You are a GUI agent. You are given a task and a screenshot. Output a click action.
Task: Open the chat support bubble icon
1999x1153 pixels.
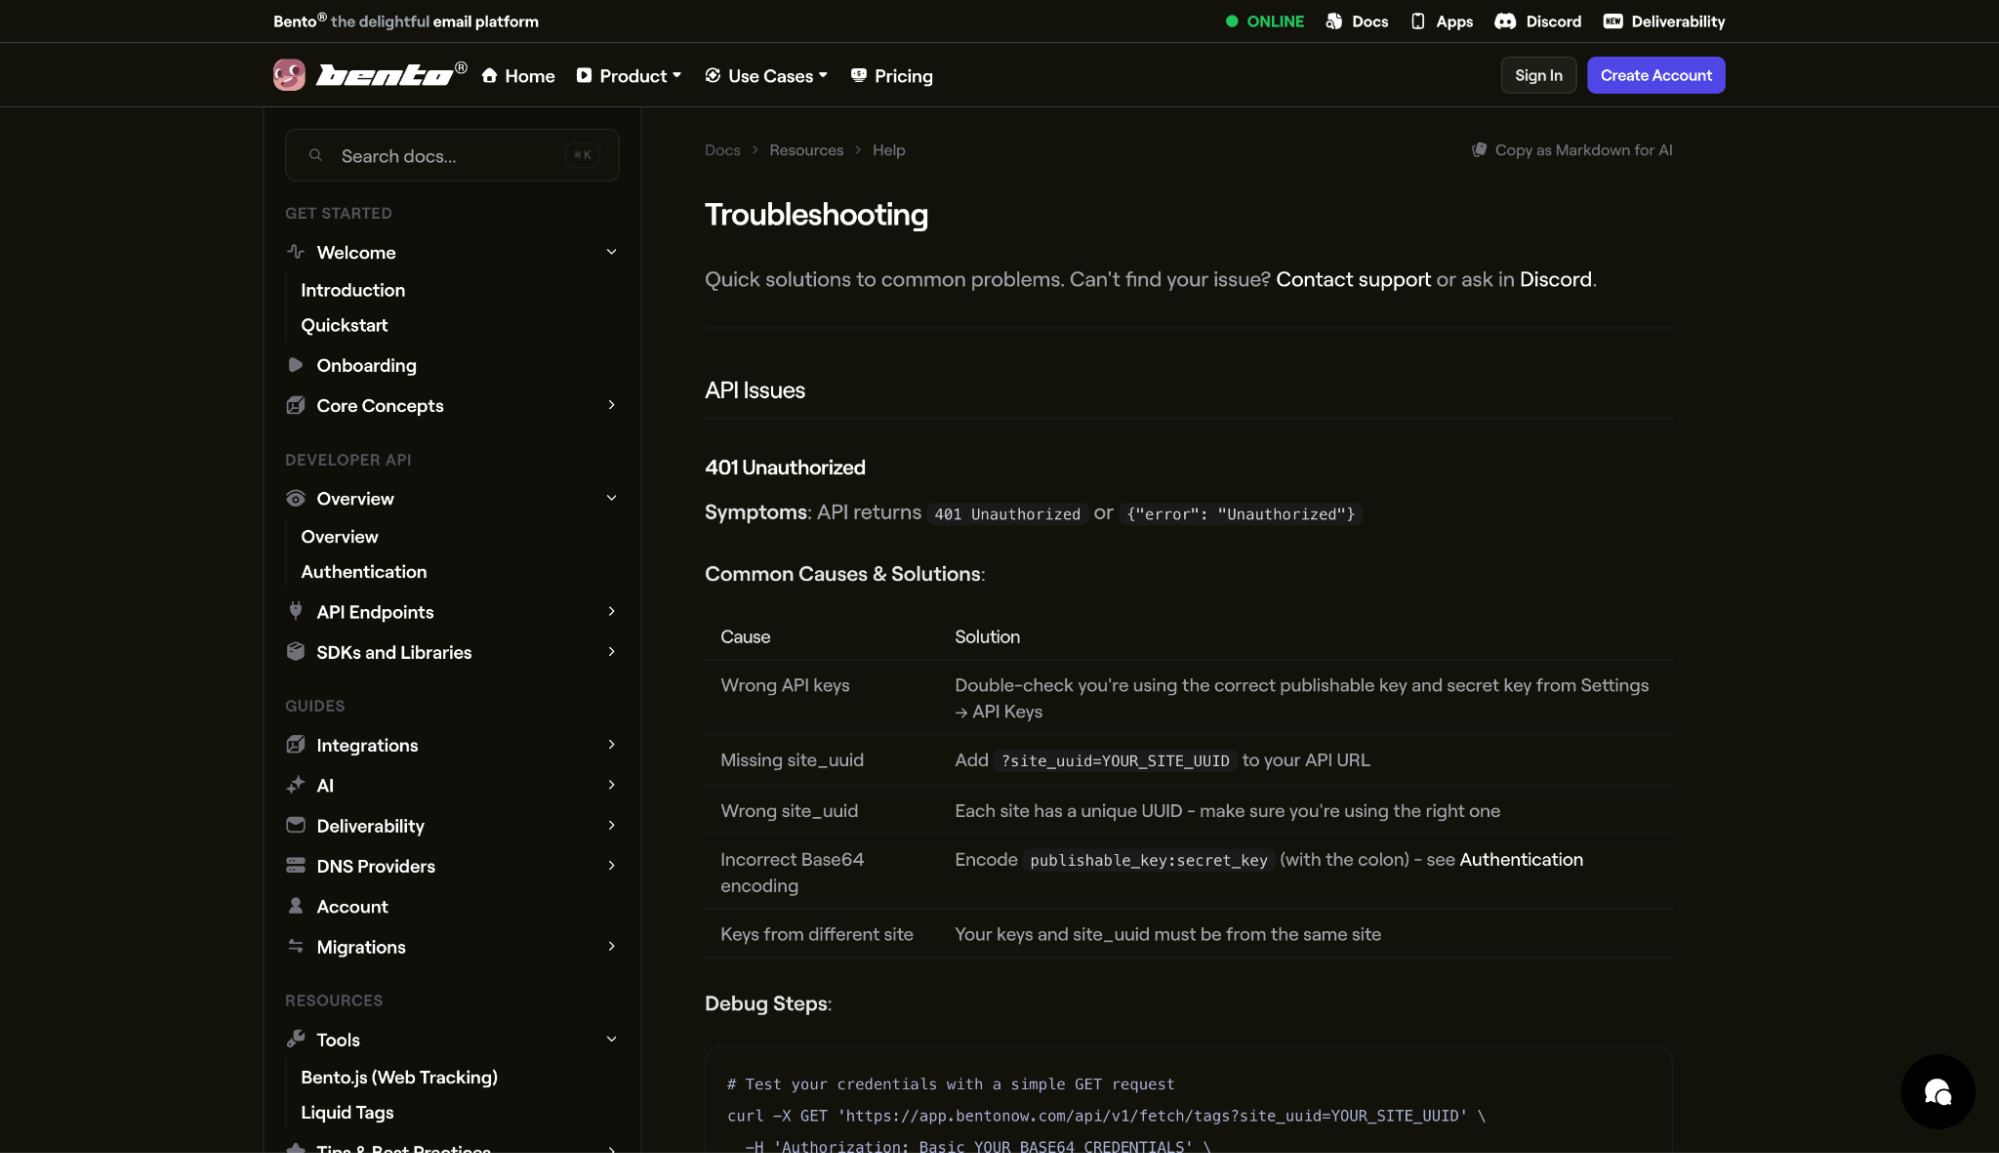pyautogui.click(x=1937, y=1092)
